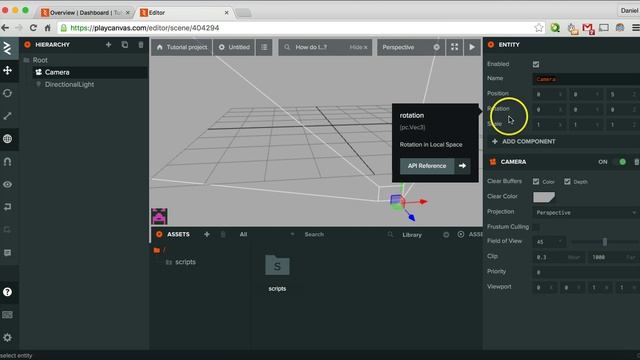Viewport: 640px width, 360px height.
Task: Open the assets Library button
Action: 412,235
